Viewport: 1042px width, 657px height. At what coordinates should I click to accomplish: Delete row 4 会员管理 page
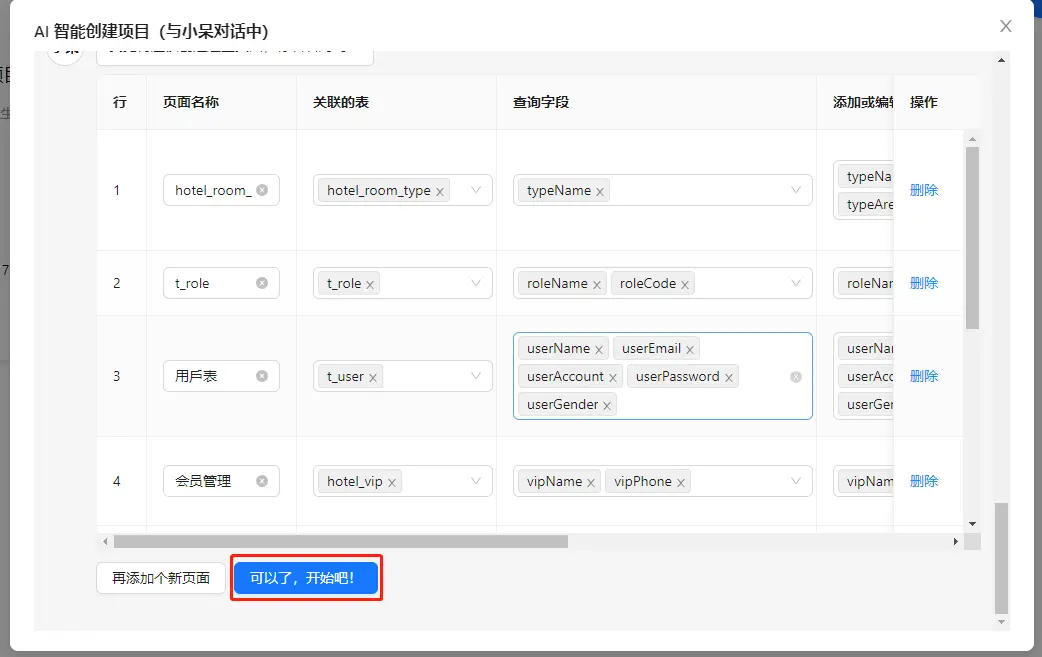click(x=924, y=481)
